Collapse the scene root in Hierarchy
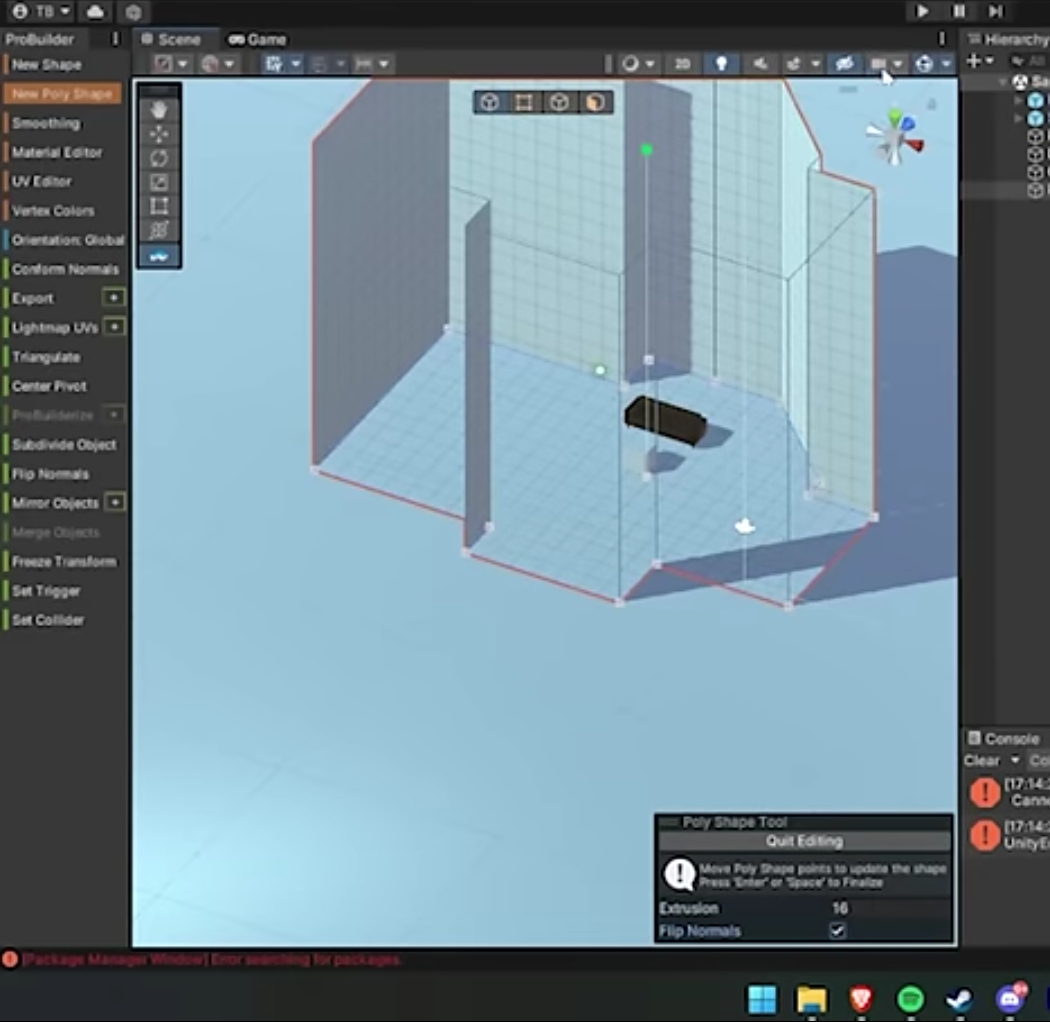This screenshot has height=1022, width=1050. pos(1003,82)
